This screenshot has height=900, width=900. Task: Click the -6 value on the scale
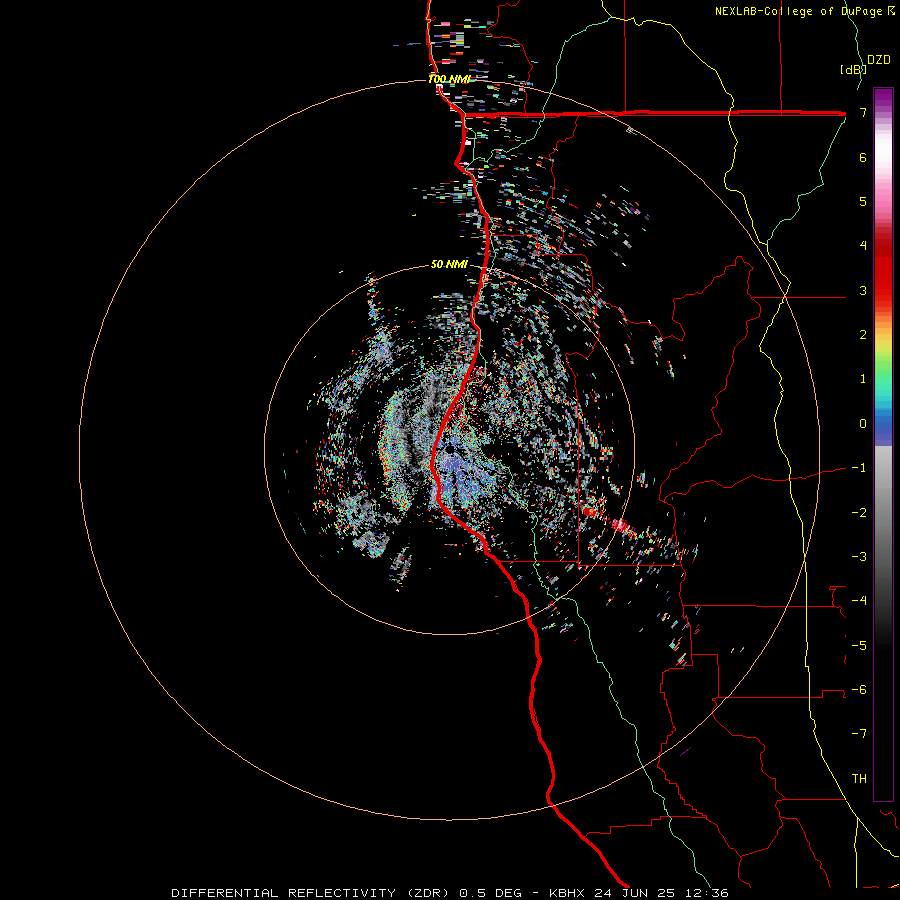coord(859,690)
